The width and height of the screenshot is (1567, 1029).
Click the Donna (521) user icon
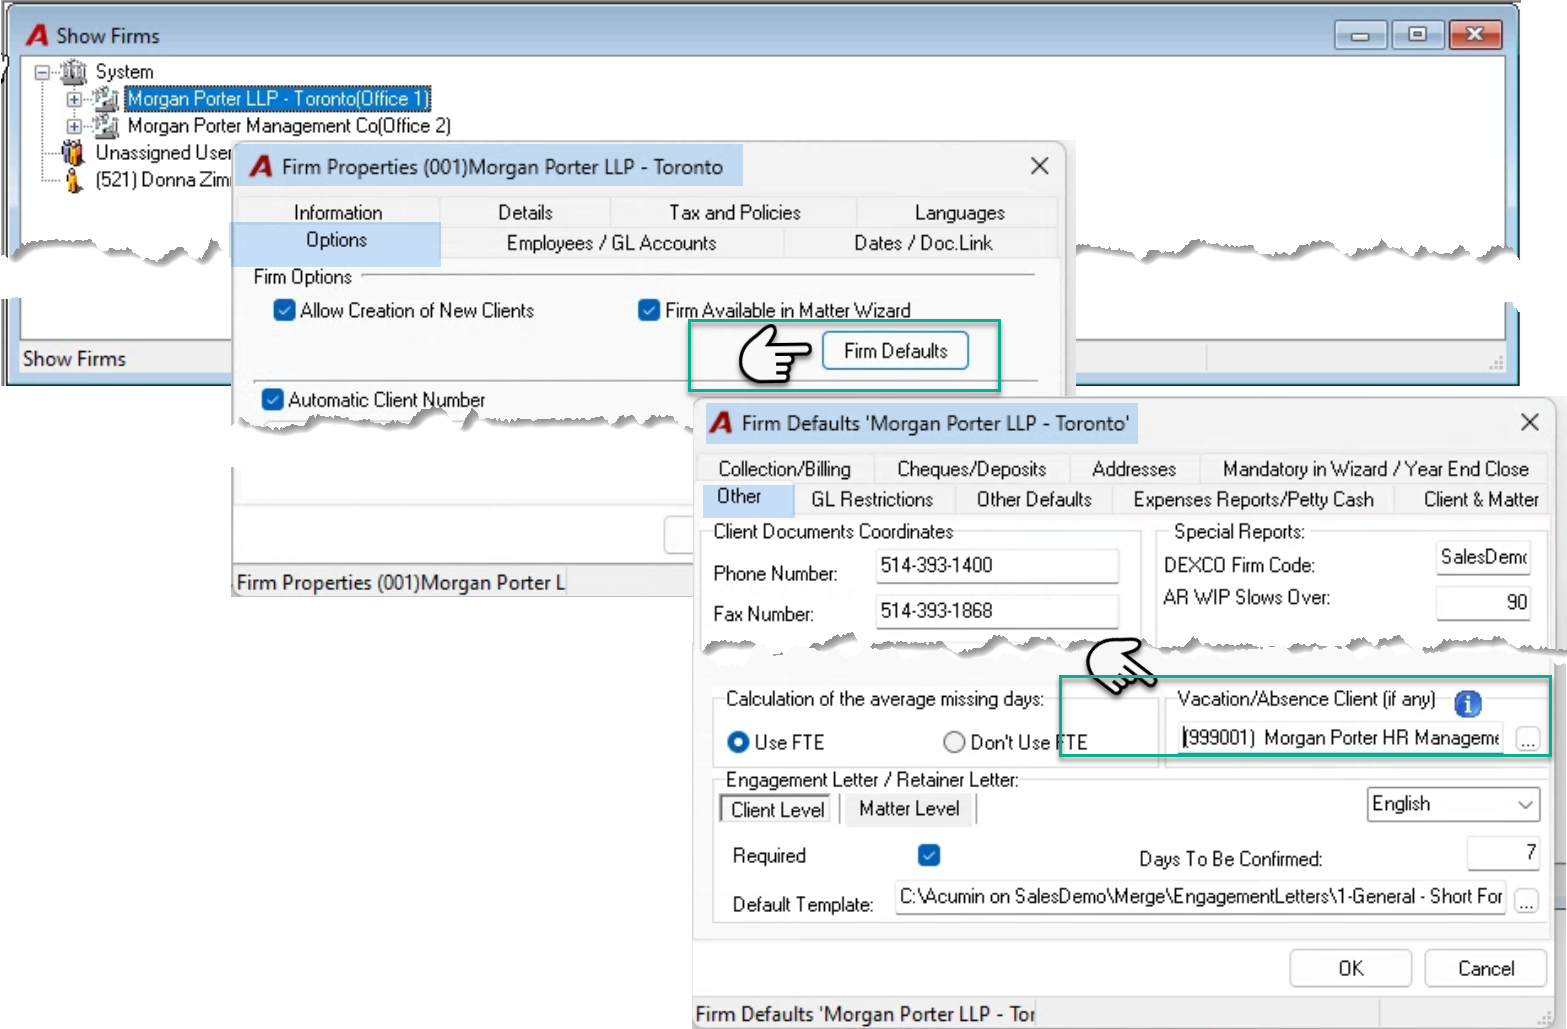point(73,180)
